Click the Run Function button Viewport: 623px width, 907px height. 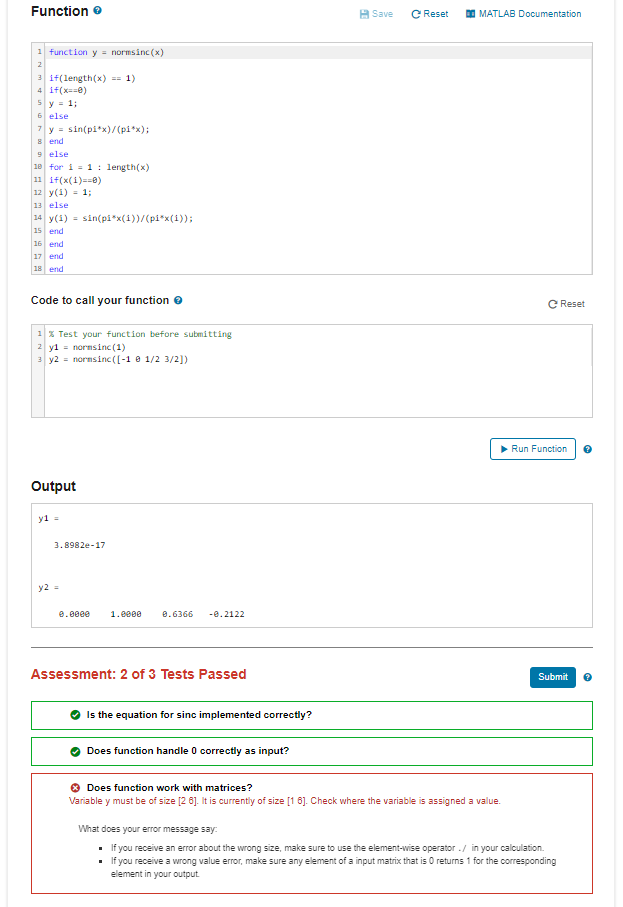coord(533,449)
